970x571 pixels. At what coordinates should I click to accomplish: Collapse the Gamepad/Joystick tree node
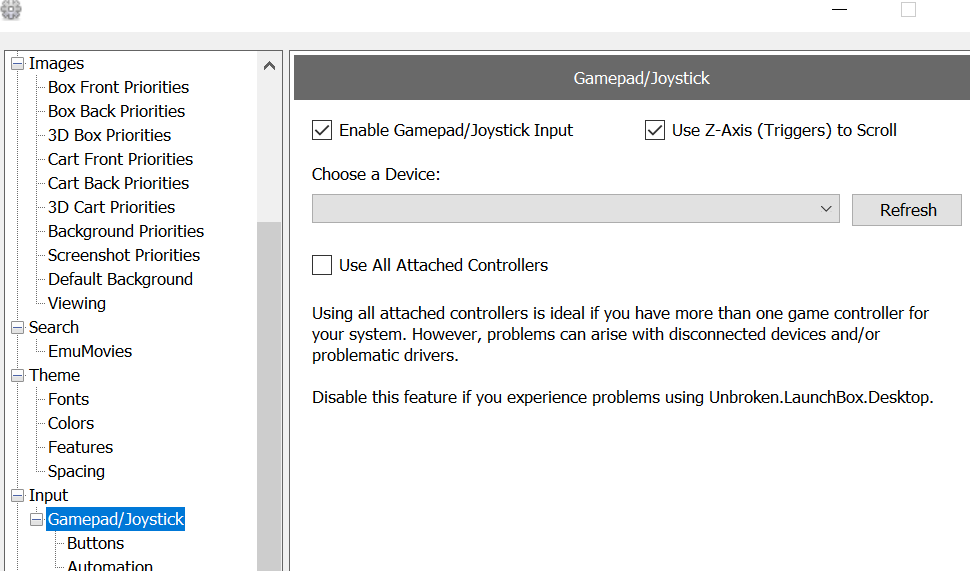click(36, 520)
